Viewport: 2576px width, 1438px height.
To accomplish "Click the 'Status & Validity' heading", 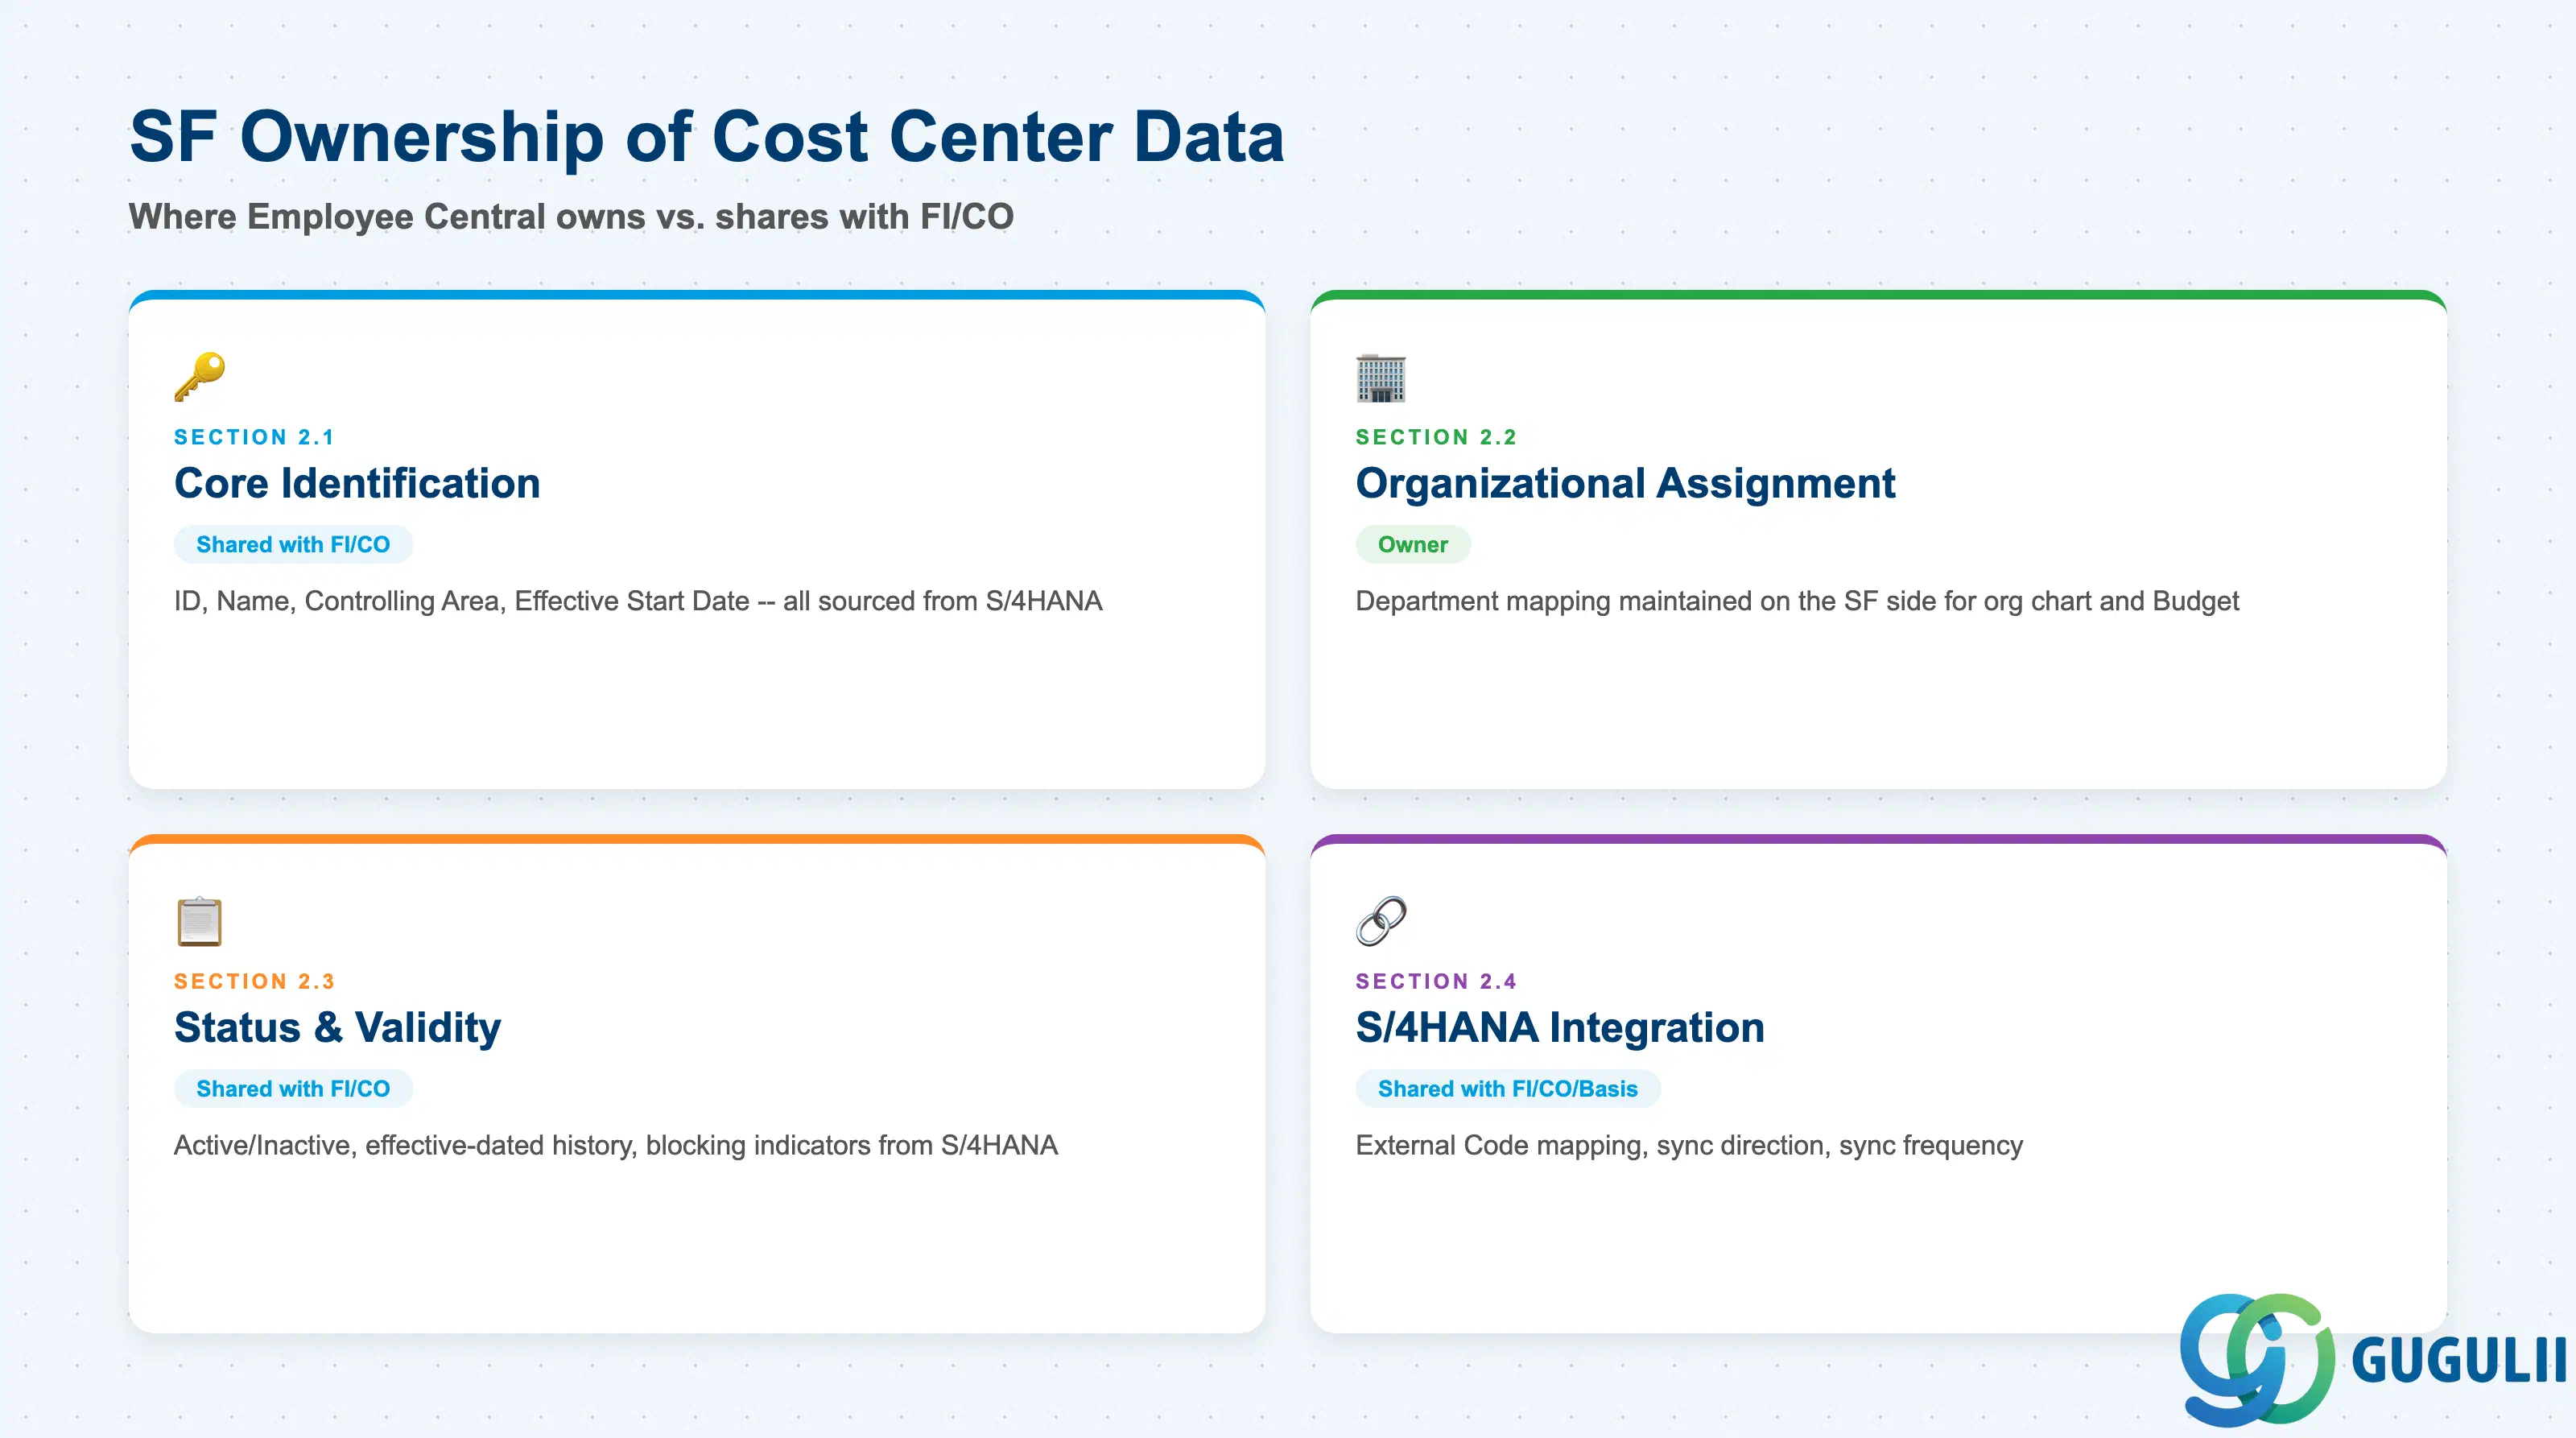I will (337, 1028).
